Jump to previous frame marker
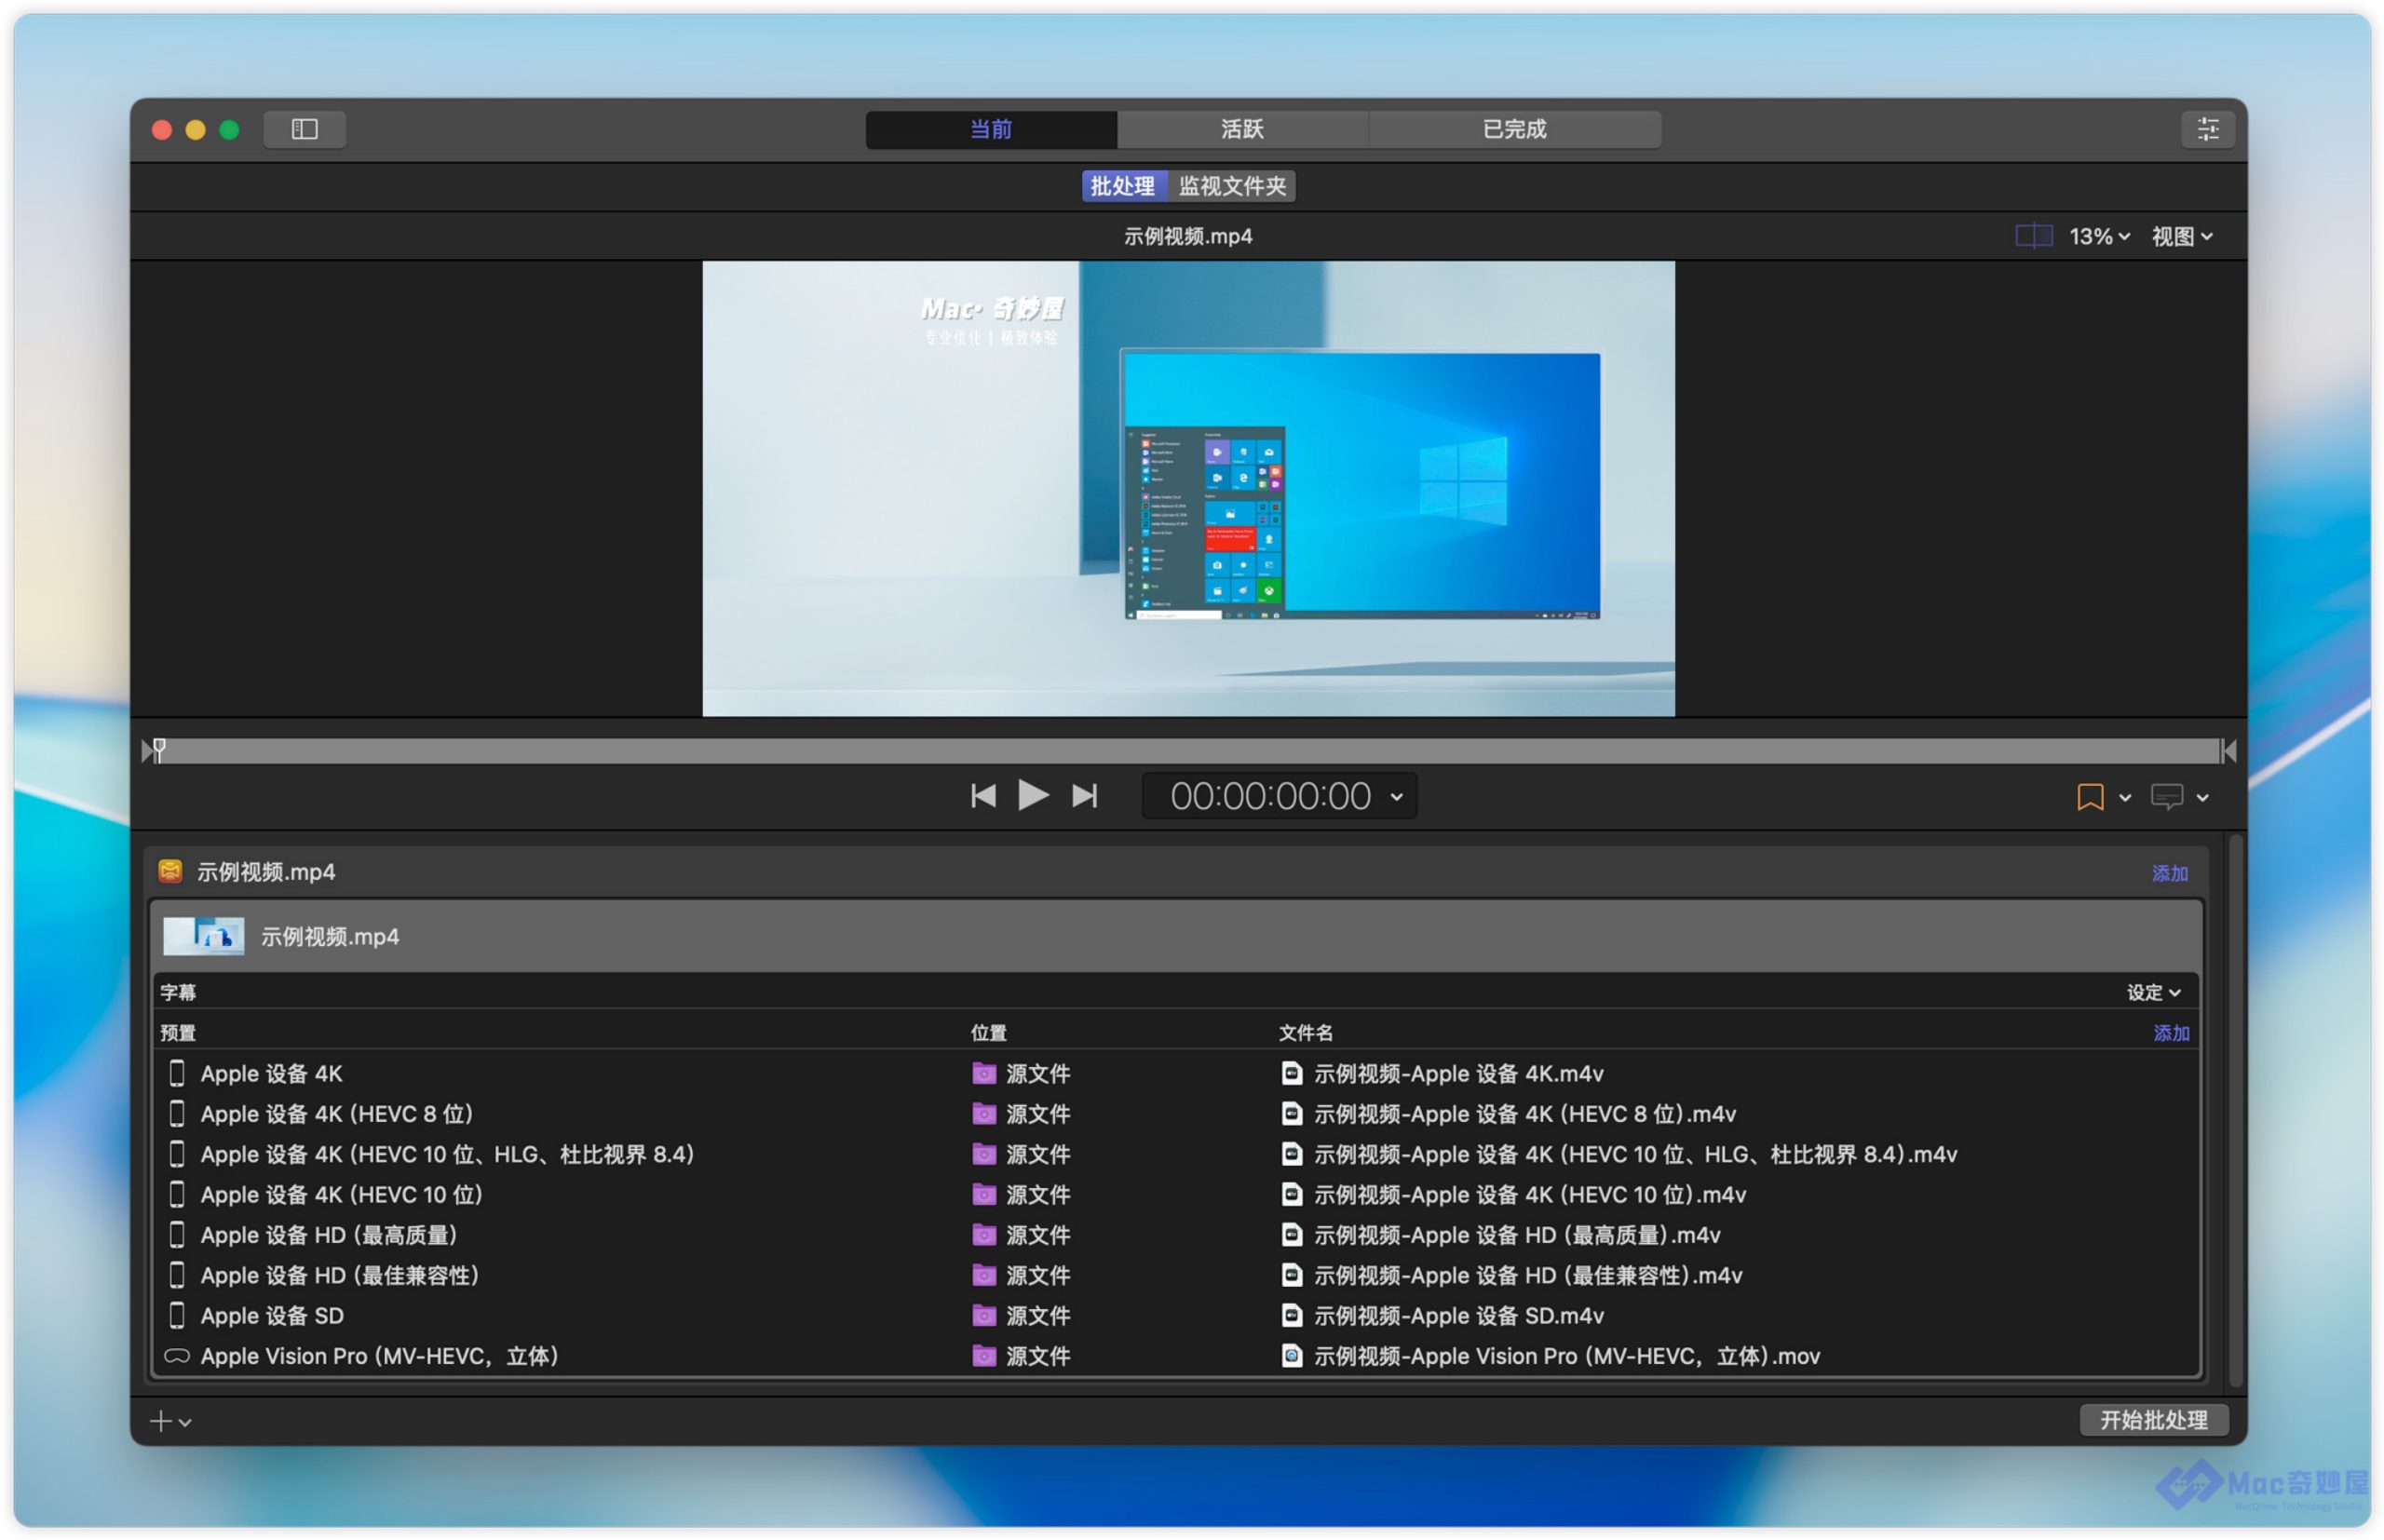This screenshot has height=1540, width=2384. [x=983, y=796]
